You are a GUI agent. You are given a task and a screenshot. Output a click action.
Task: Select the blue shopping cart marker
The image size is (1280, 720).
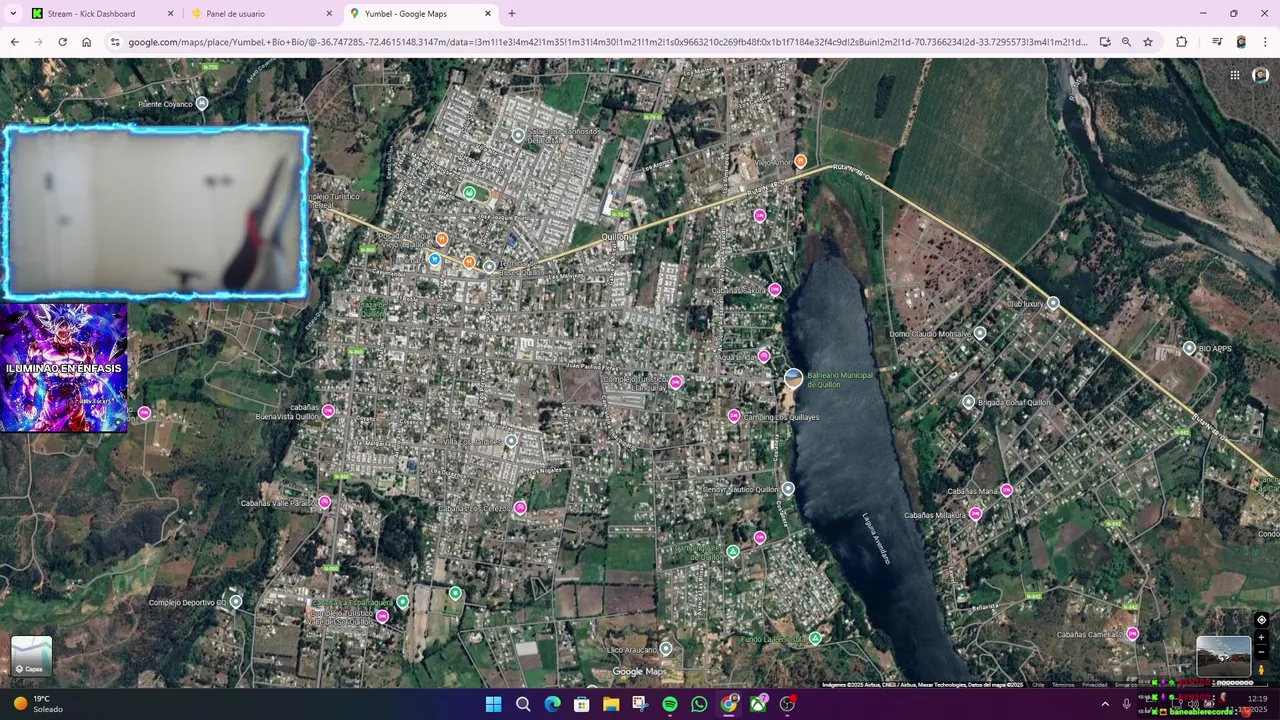click(x=434, y=260)
